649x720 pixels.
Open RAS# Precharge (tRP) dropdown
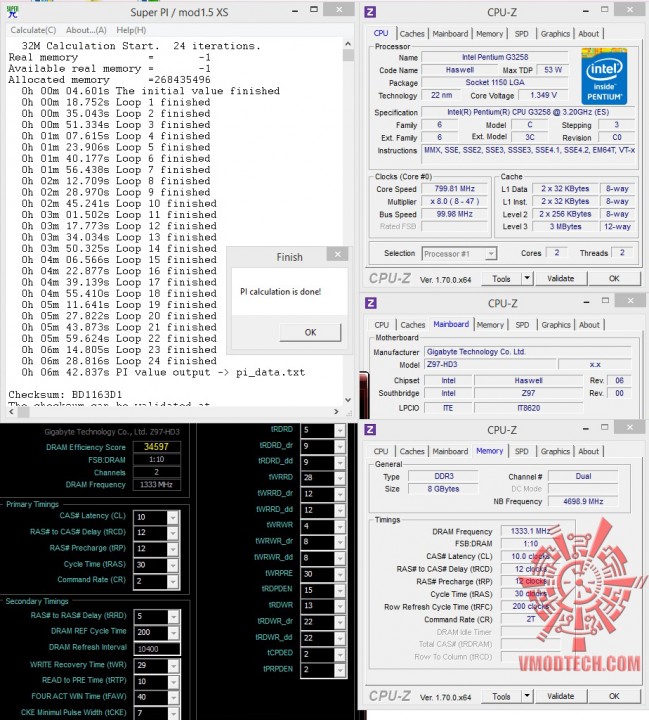173,549
